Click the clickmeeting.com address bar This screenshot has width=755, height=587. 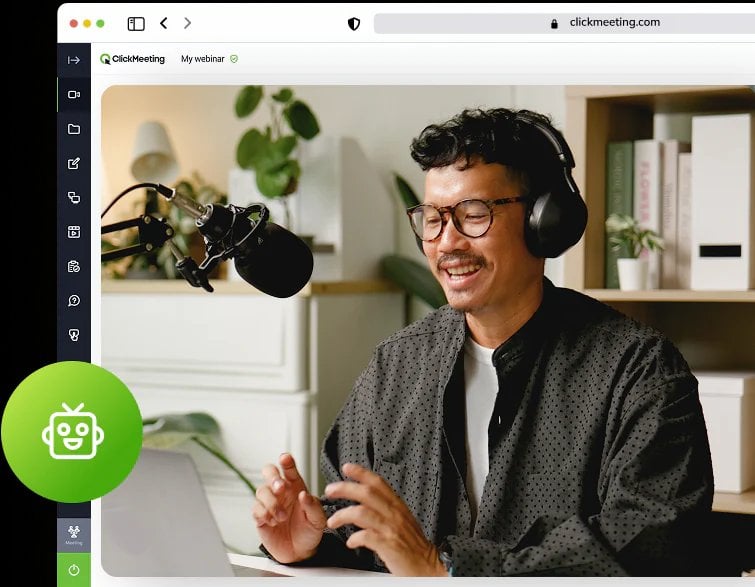[564, 23]
